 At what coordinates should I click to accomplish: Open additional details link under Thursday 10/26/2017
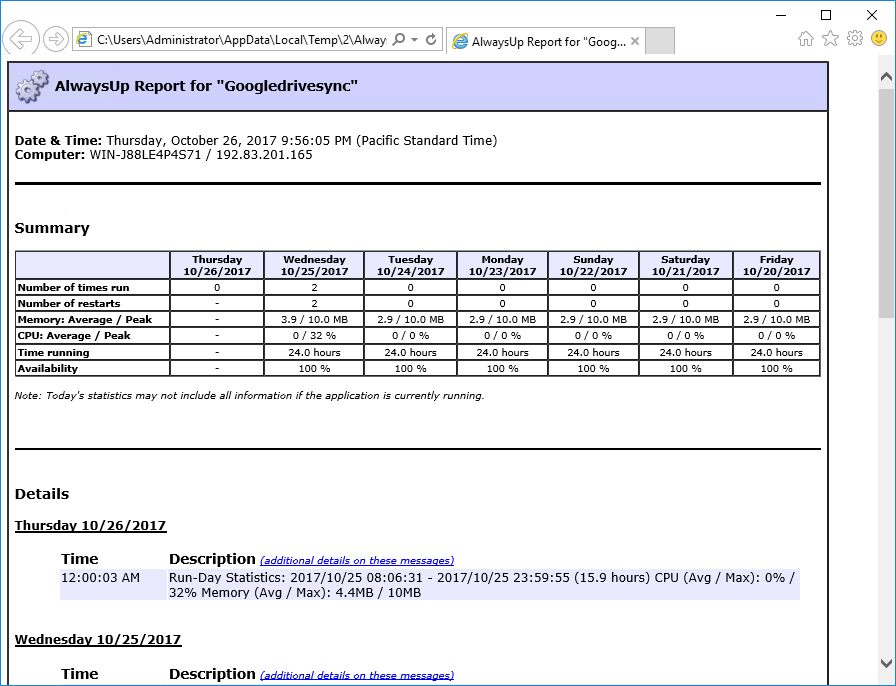pyautogui.click(x=357, y=560)
